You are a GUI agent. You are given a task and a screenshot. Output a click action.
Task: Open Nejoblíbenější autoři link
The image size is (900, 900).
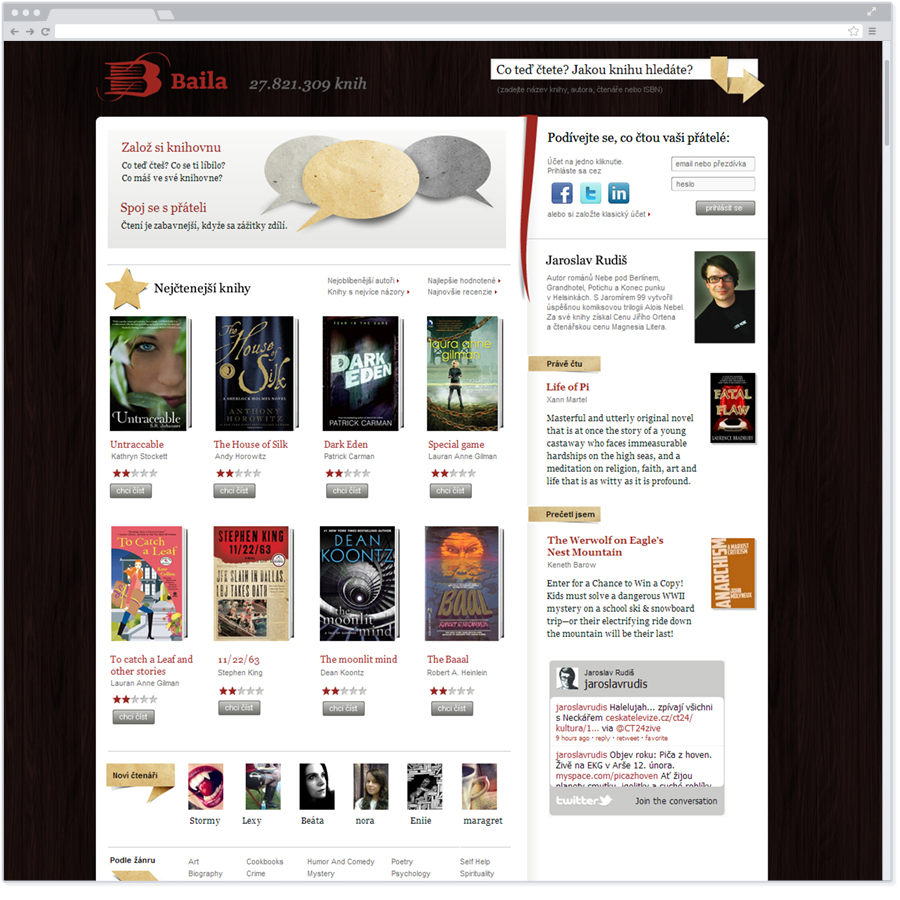(x=363, y=281)
